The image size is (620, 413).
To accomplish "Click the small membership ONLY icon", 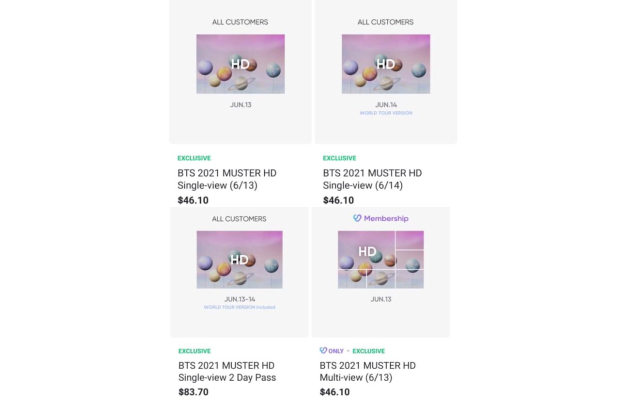I will [323, 351].
